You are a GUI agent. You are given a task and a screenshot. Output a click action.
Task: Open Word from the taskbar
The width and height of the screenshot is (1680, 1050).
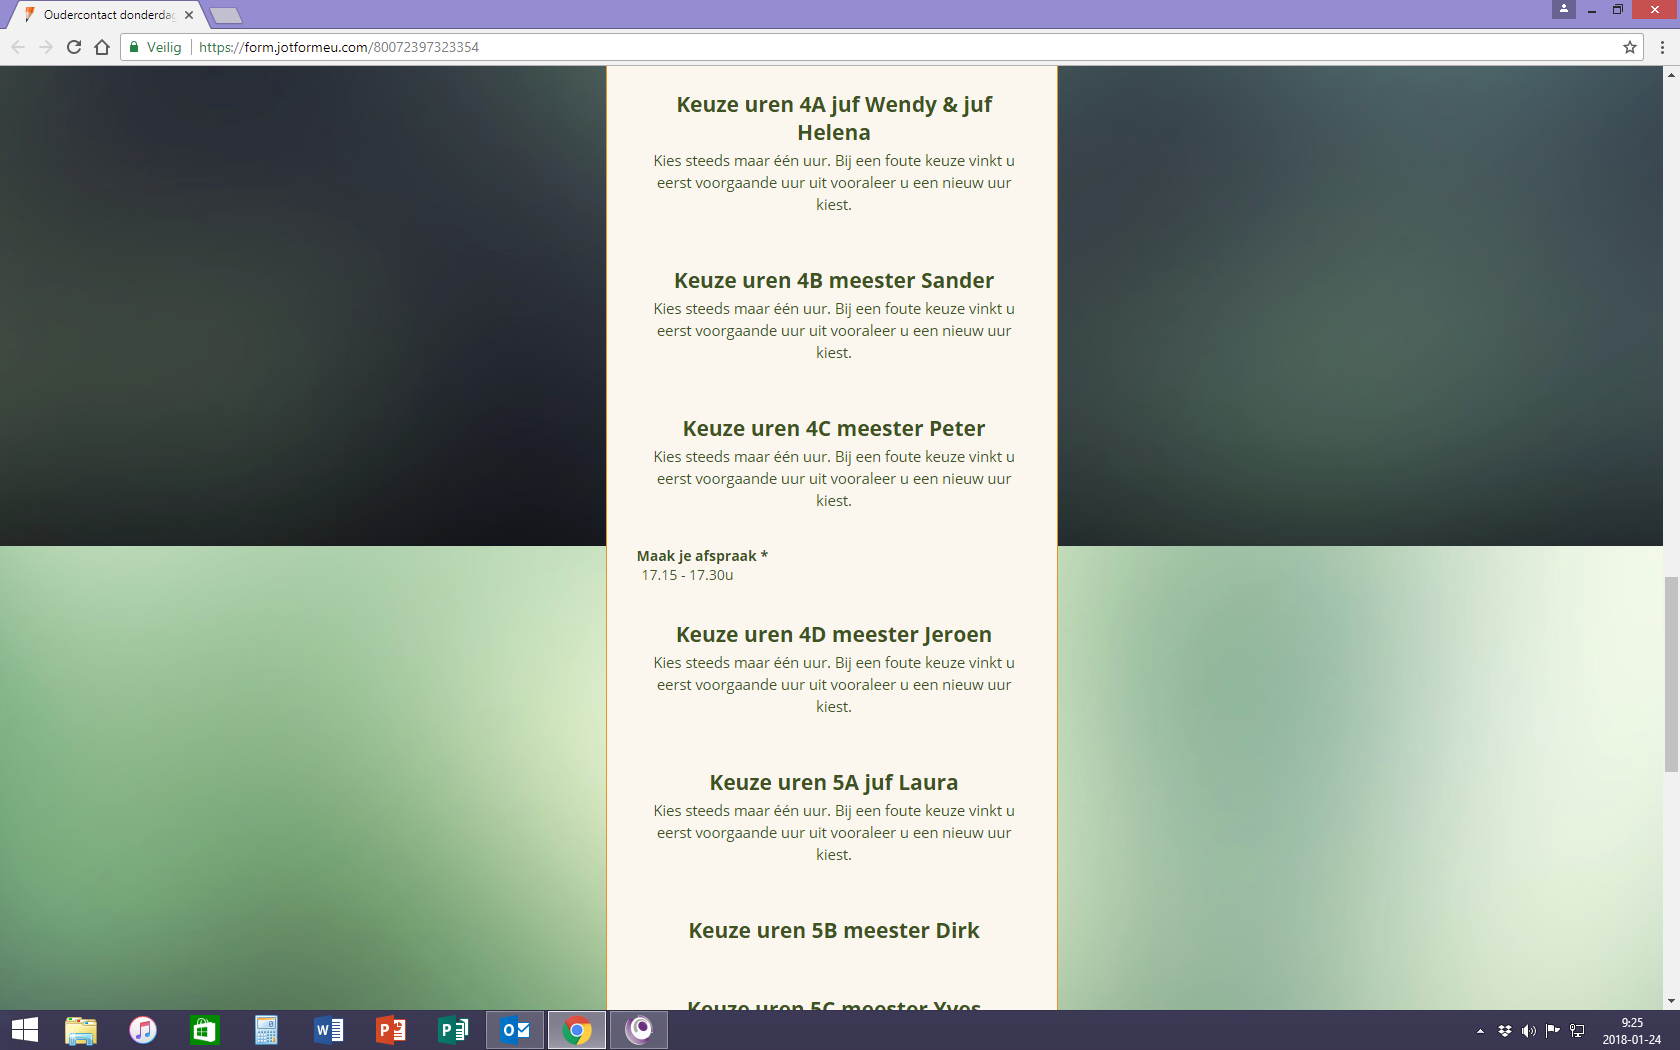328,1030
